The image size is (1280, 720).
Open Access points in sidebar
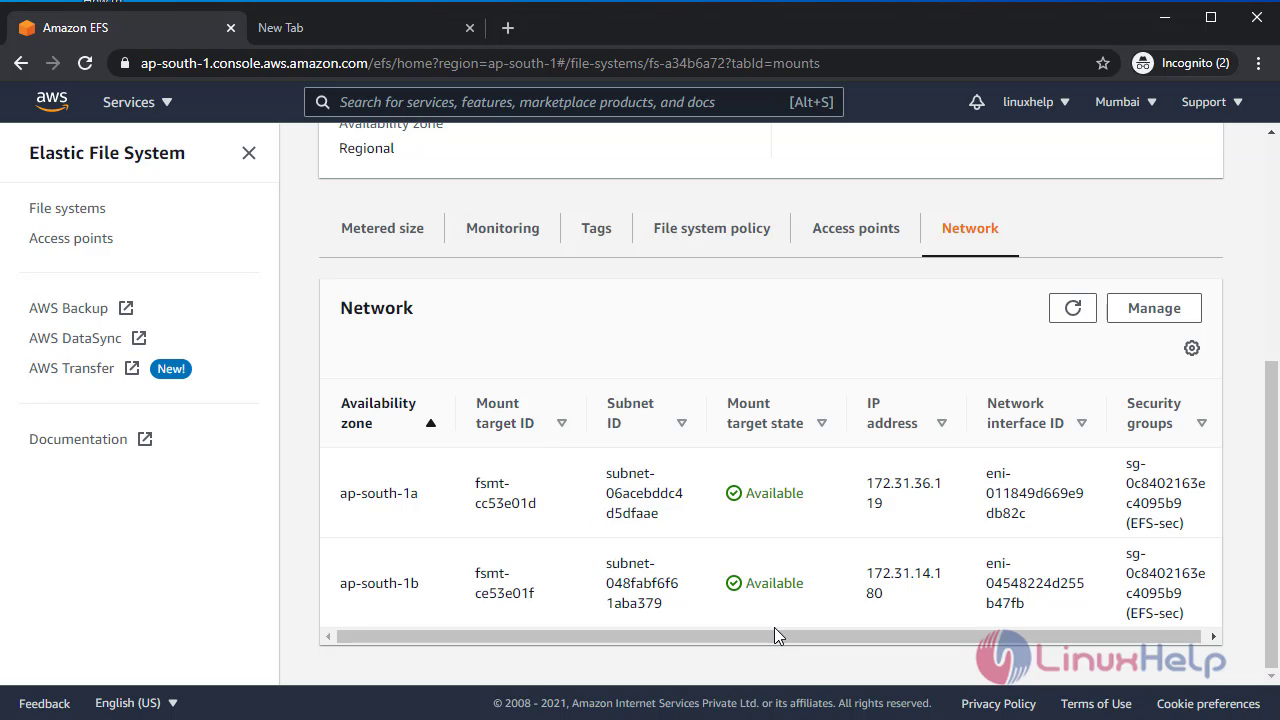click(71, 238)
